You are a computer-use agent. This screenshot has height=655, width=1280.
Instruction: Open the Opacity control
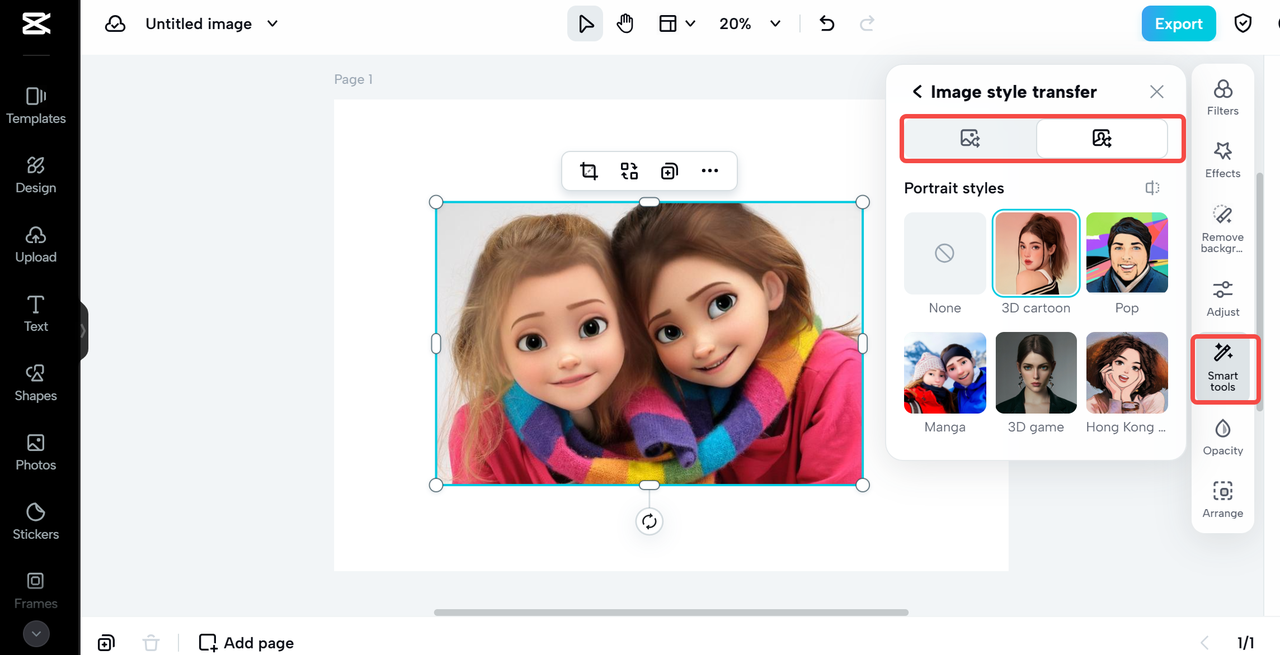coord(1222,438)
